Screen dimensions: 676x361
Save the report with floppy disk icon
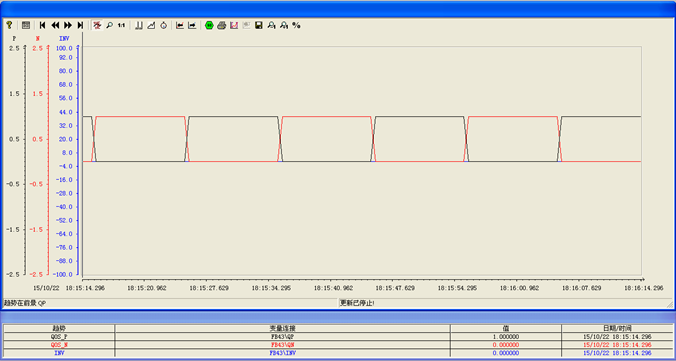(259, 25)
